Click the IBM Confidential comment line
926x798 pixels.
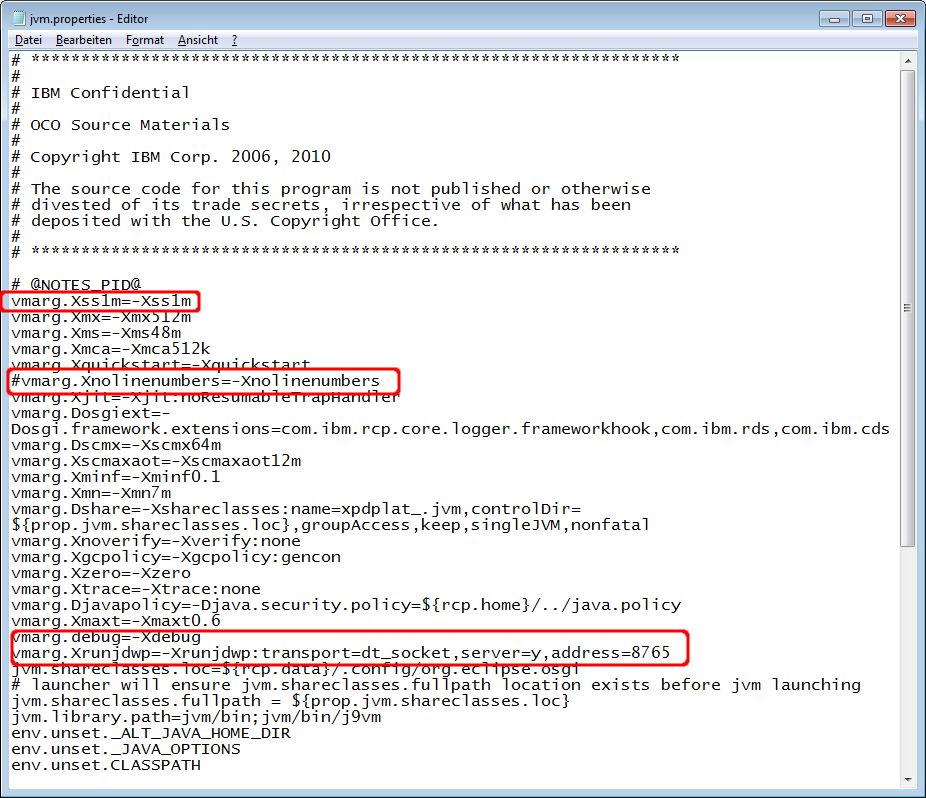[x=110, y=93]
